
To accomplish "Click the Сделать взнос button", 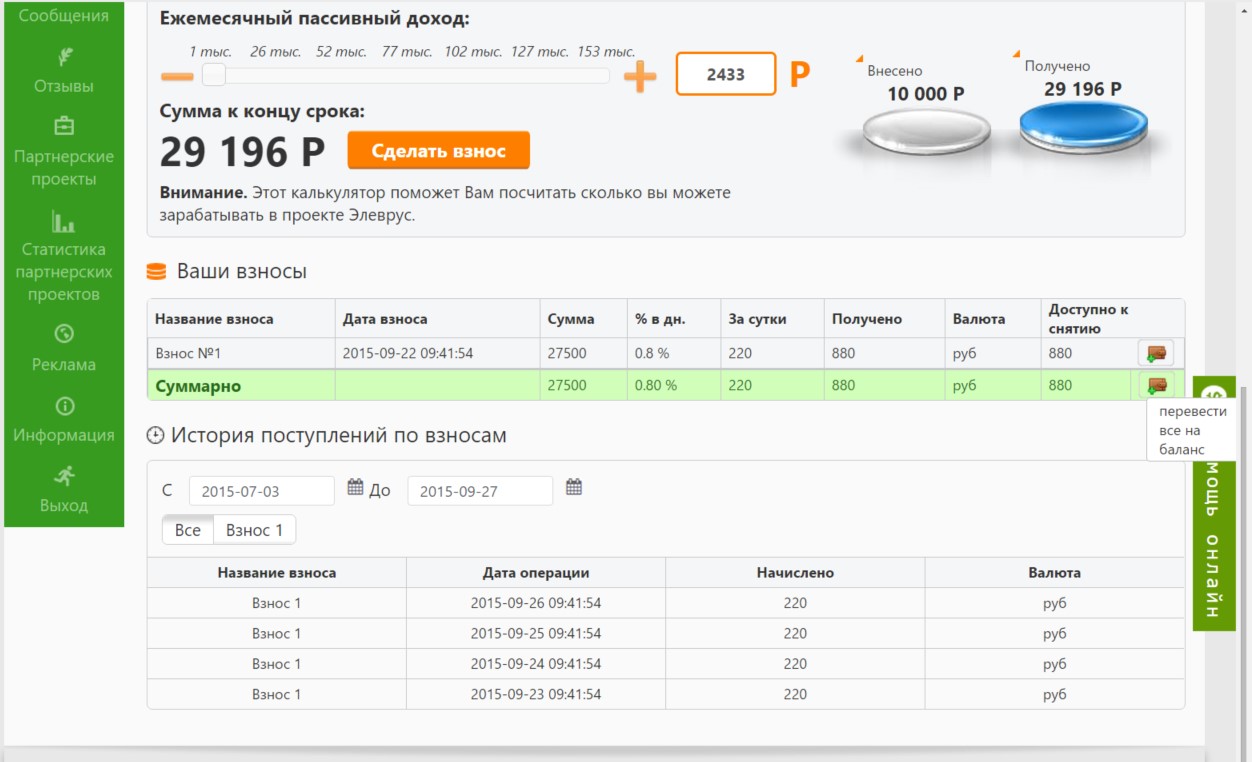I will tap(439, 151).
